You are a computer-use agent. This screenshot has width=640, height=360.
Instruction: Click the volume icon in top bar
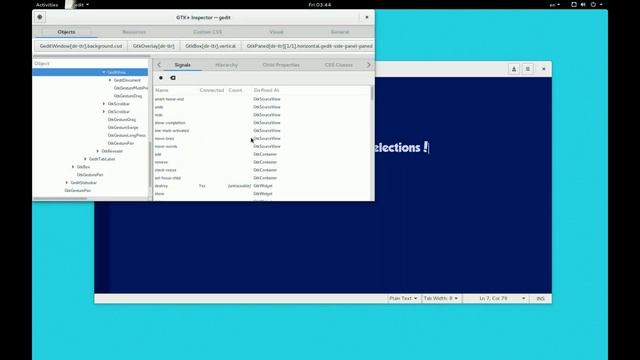[583, 4]
